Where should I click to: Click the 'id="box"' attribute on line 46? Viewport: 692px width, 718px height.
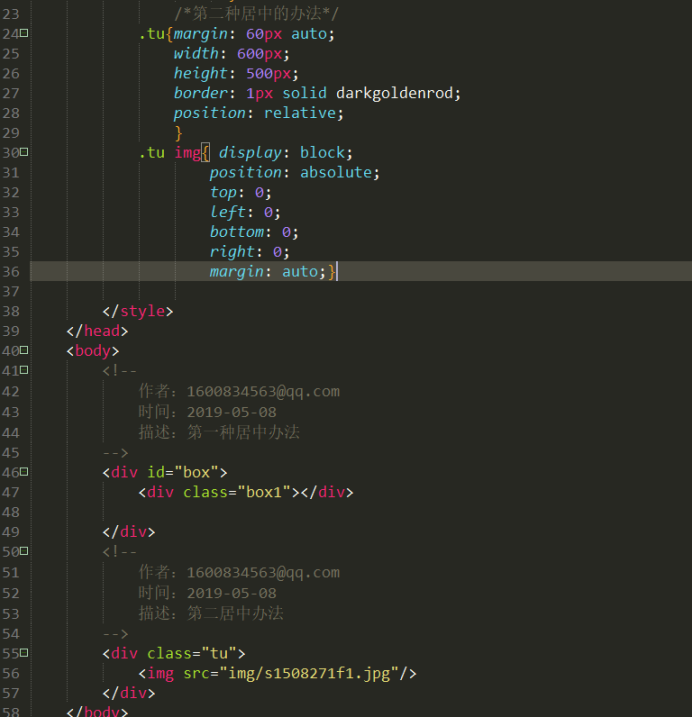point(183,472)
